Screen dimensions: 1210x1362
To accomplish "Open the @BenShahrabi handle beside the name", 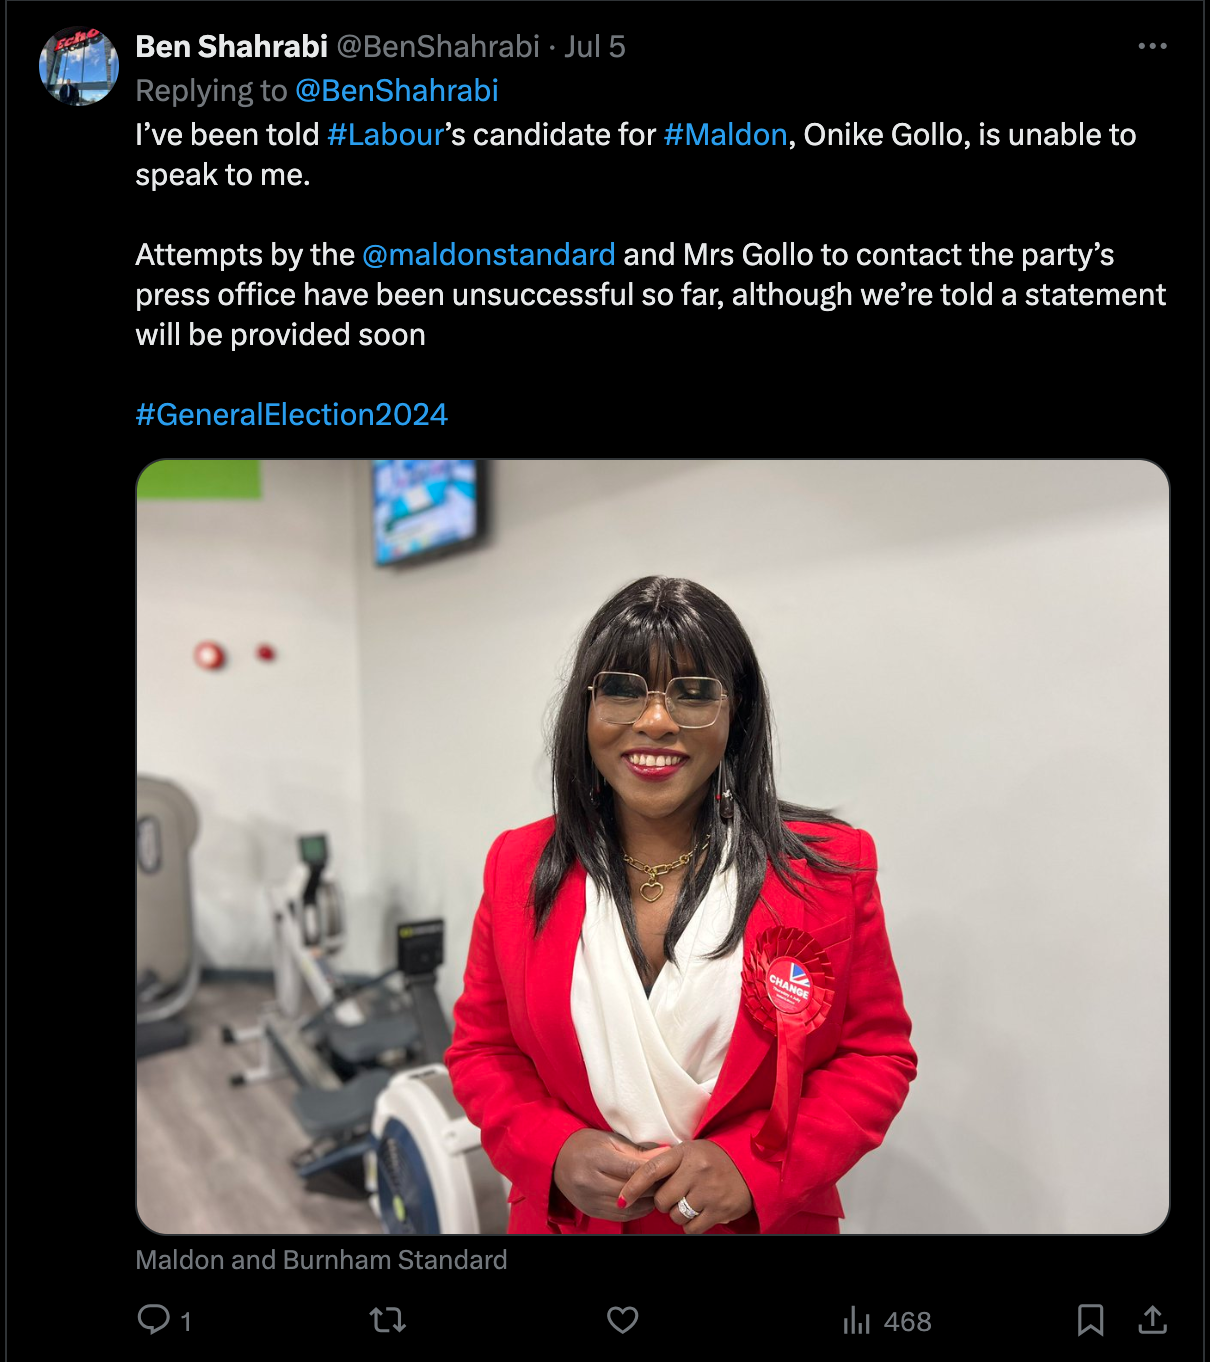I will (x=438, y=46).
